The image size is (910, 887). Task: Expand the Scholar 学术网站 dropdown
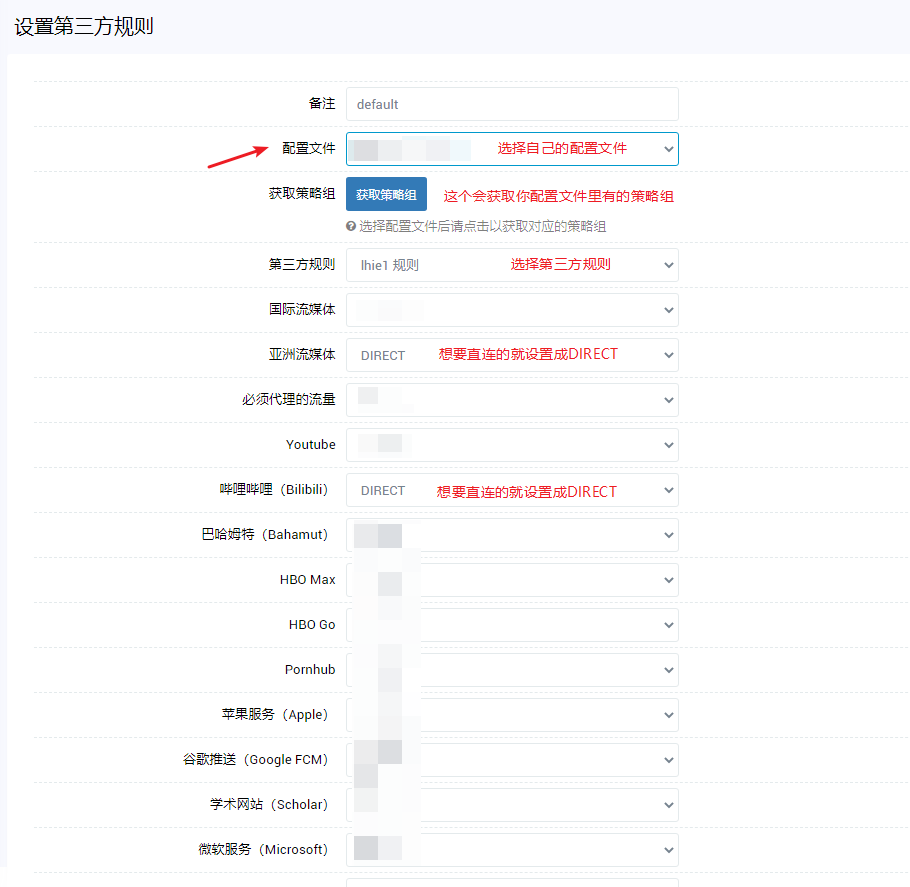pyautogui.click(x=512, y=804)
